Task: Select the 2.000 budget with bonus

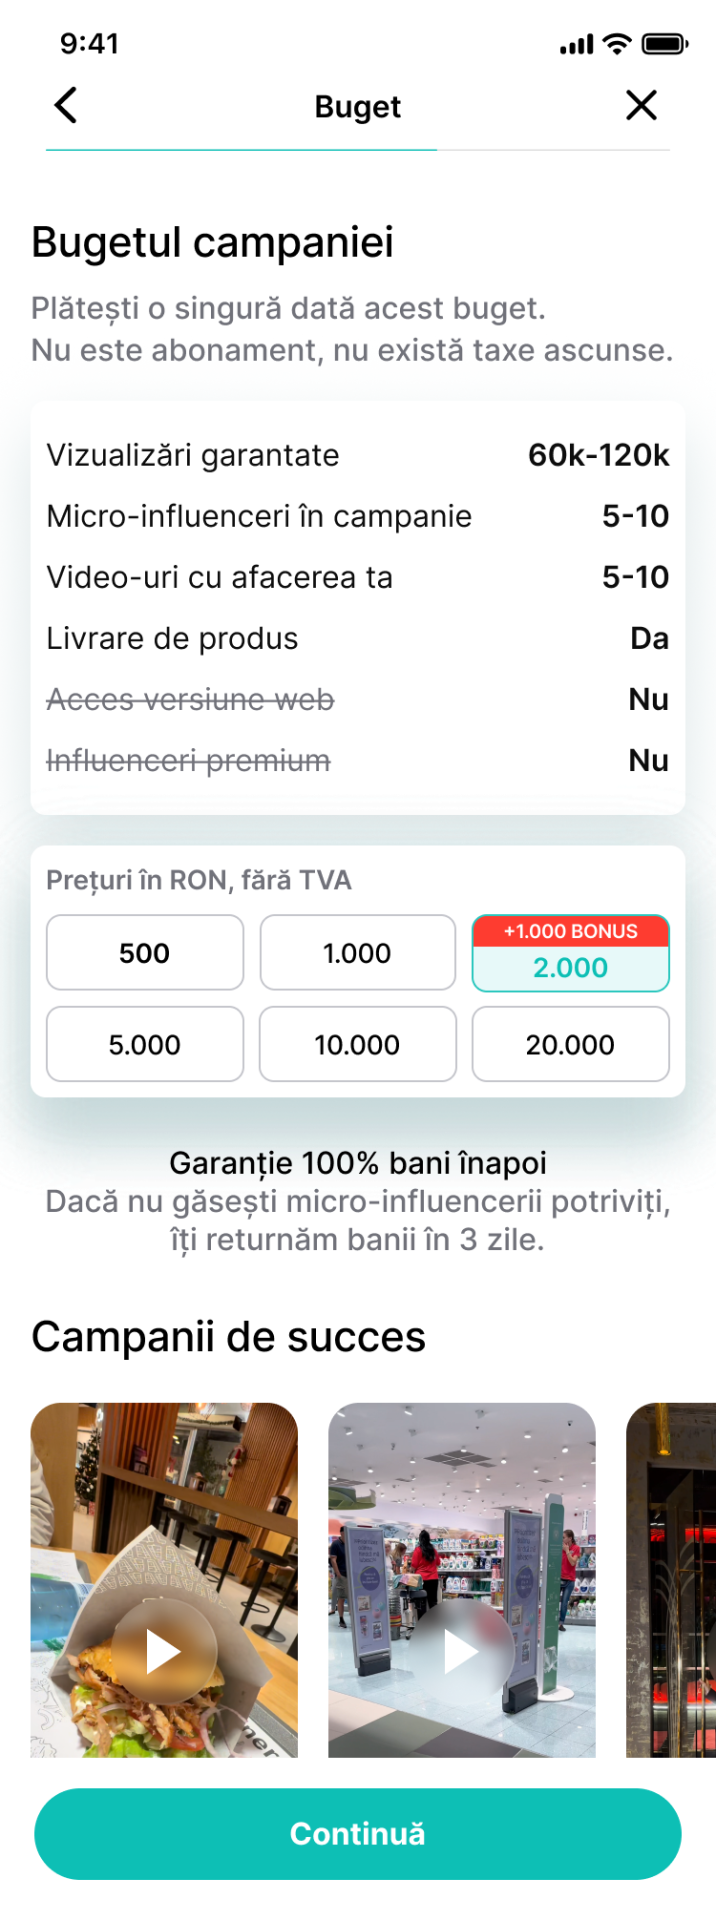Action: click(570, 967)
